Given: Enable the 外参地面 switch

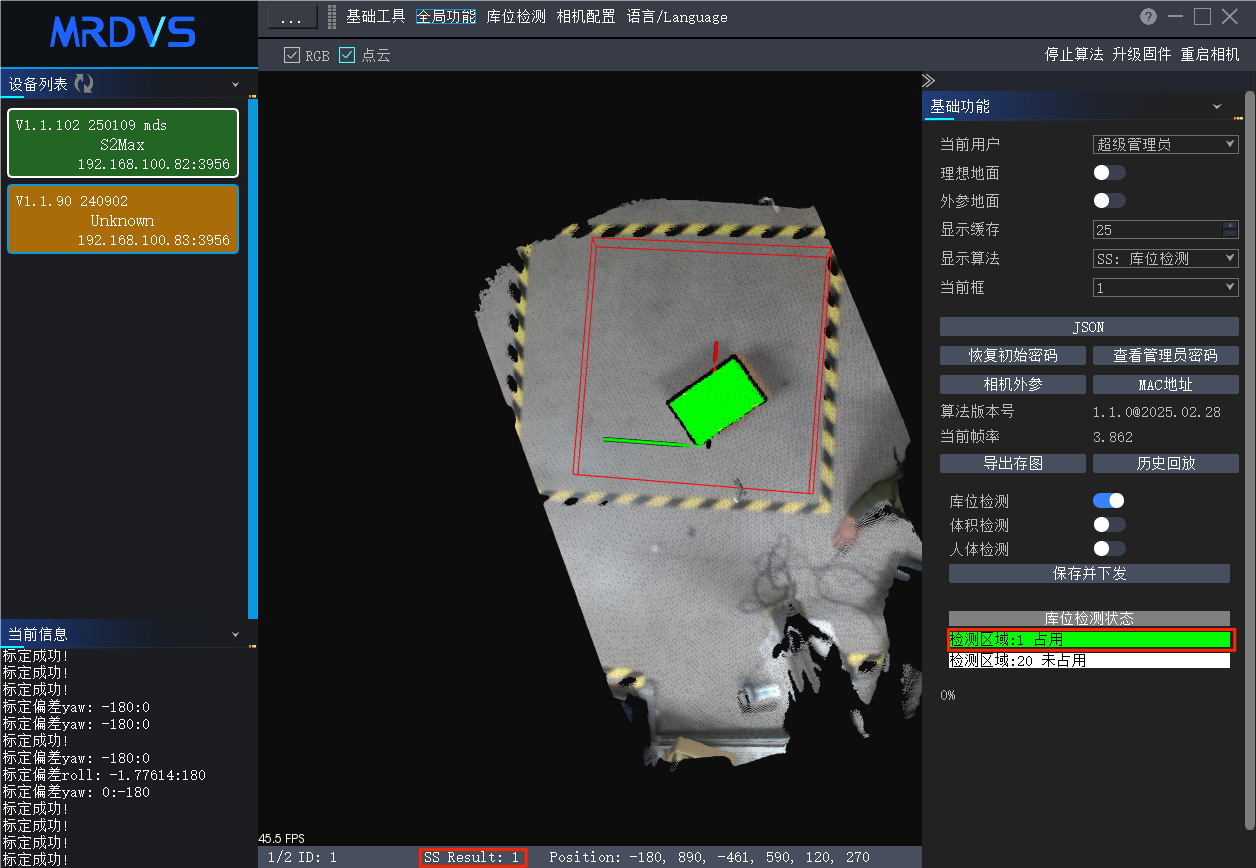Looking at the screenshot, I should tap(1109, 201).
